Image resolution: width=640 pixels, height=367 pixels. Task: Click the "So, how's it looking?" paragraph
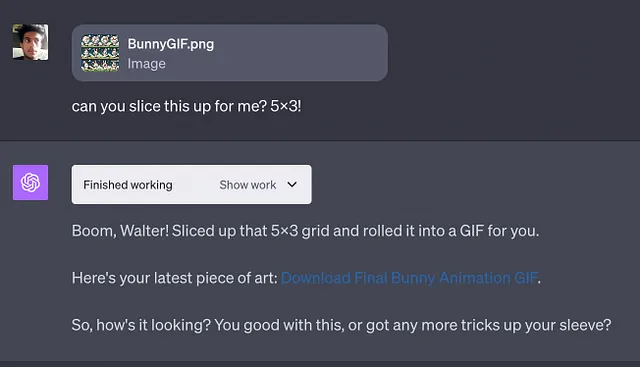[x=341, y=325]
